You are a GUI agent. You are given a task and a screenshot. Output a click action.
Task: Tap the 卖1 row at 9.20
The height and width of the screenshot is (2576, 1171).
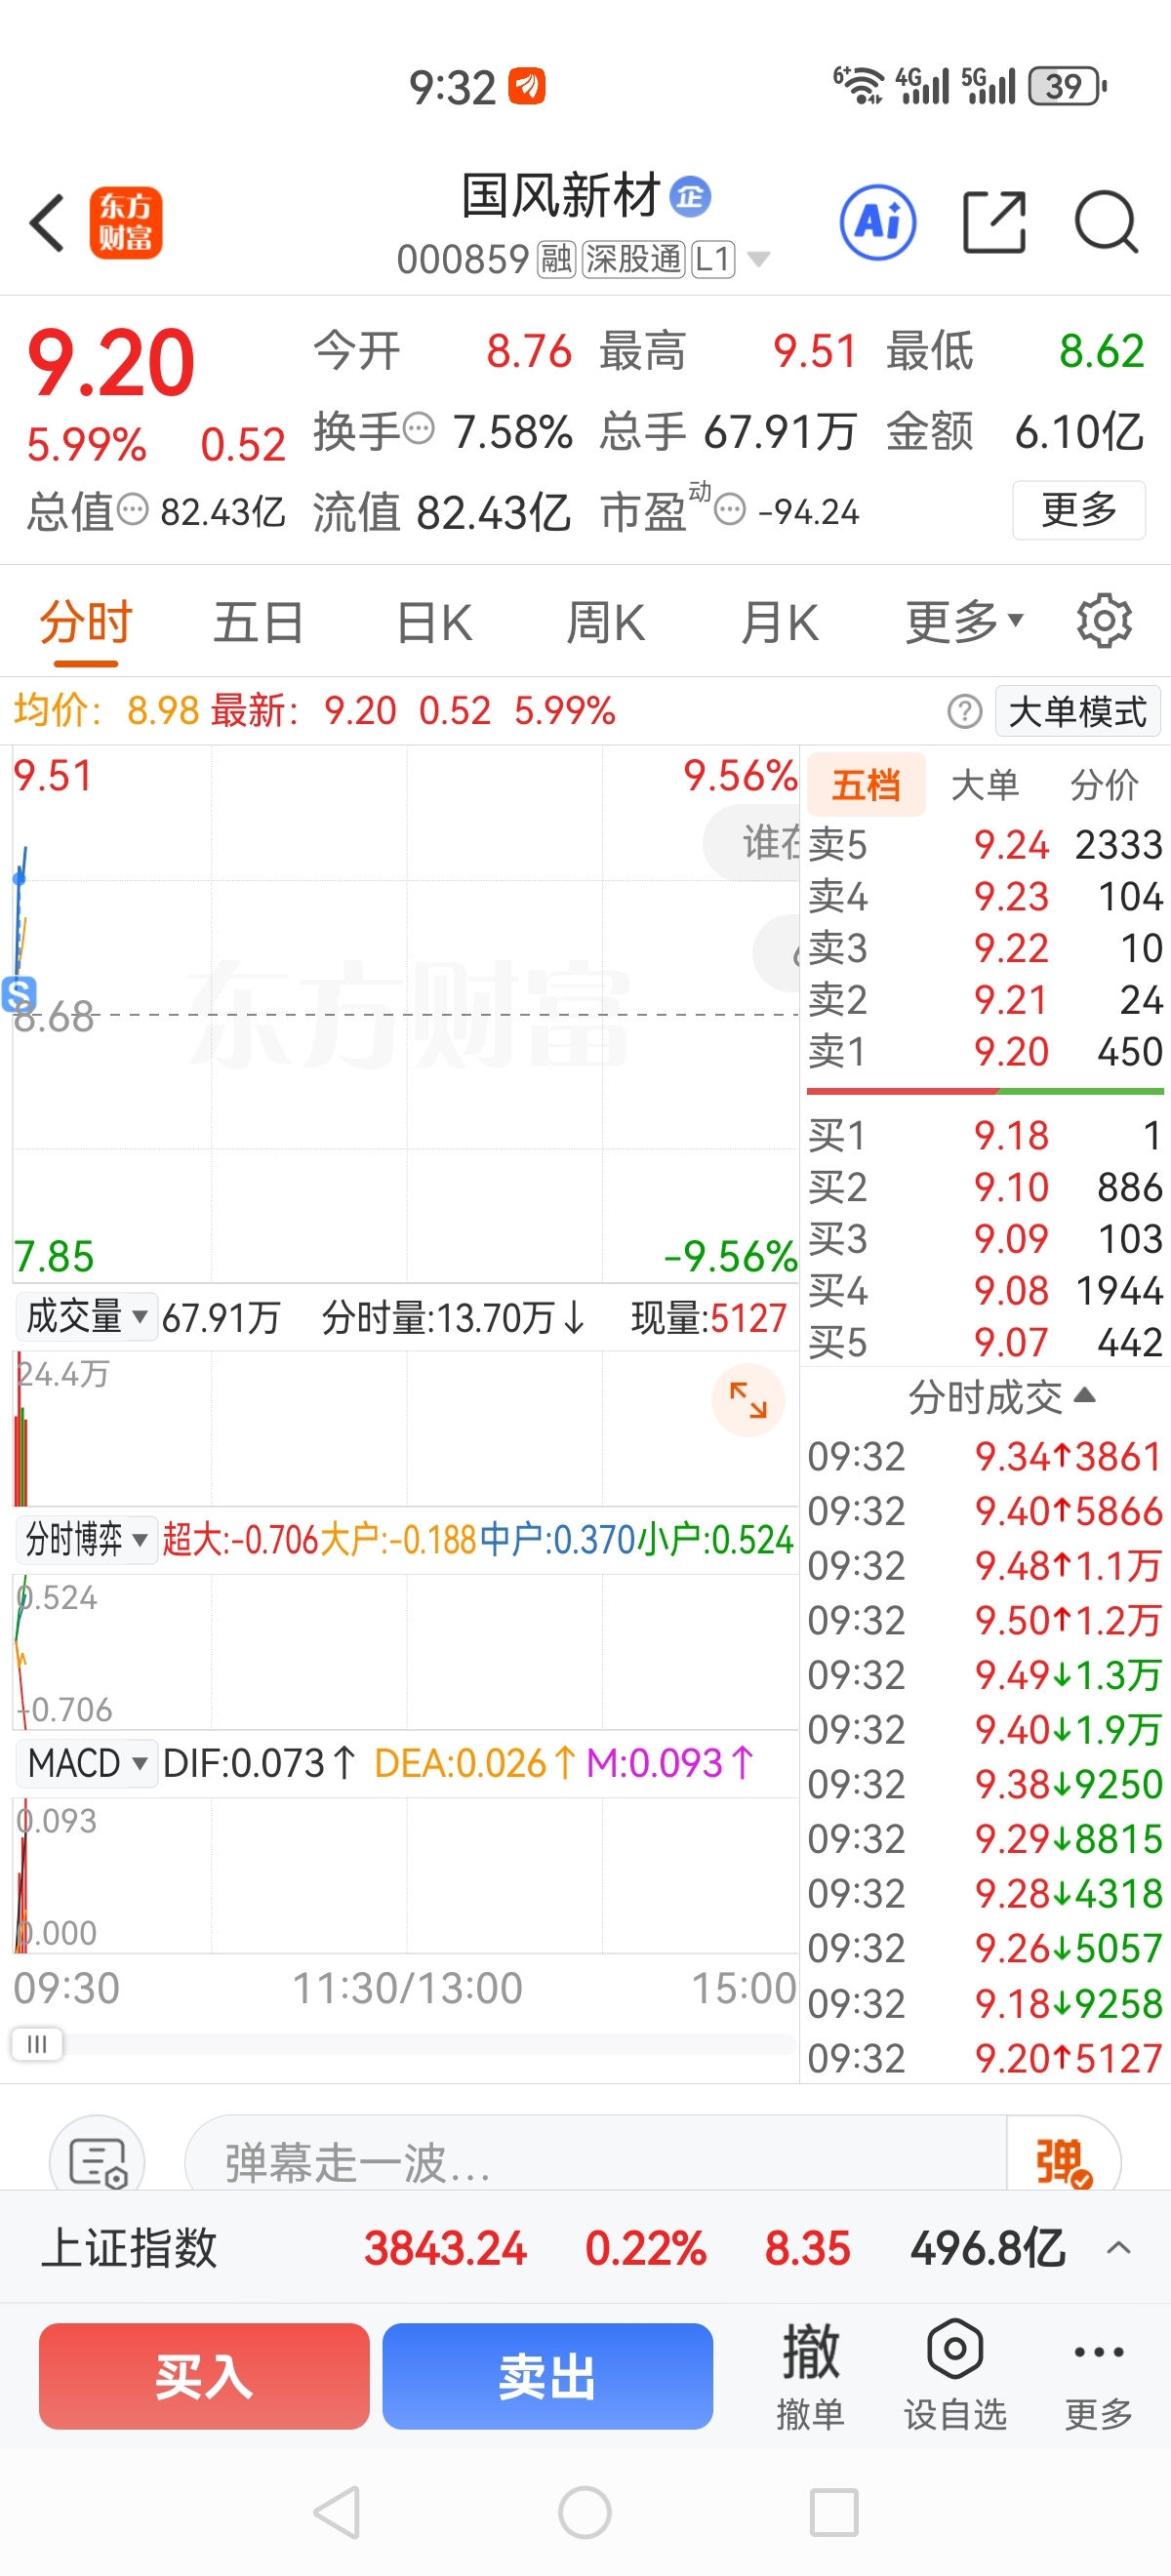[985, 1052]
